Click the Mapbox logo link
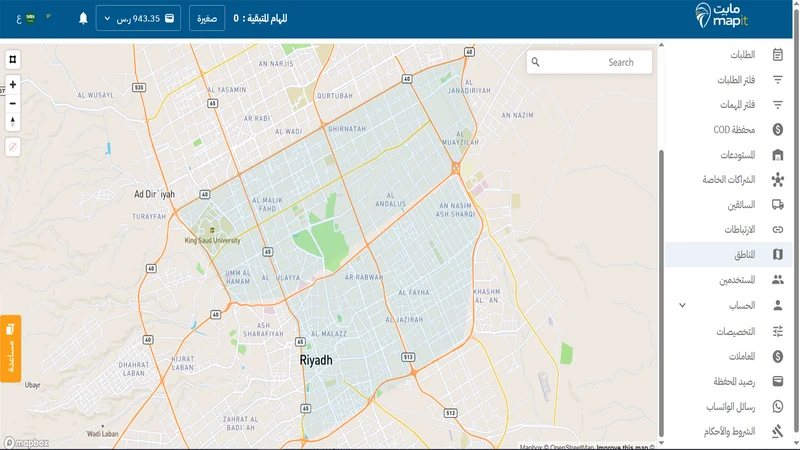 (27, 442)
